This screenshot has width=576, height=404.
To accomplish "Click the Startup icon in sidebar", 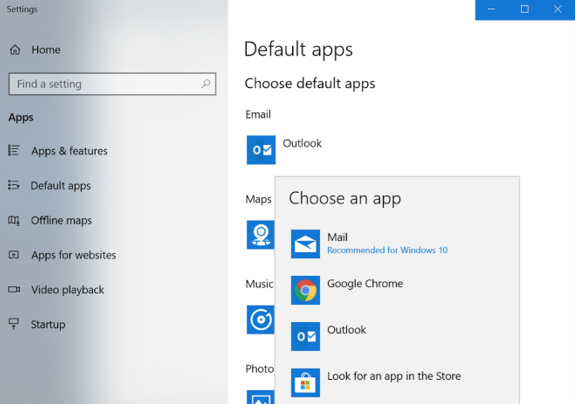I will [14, 324].
